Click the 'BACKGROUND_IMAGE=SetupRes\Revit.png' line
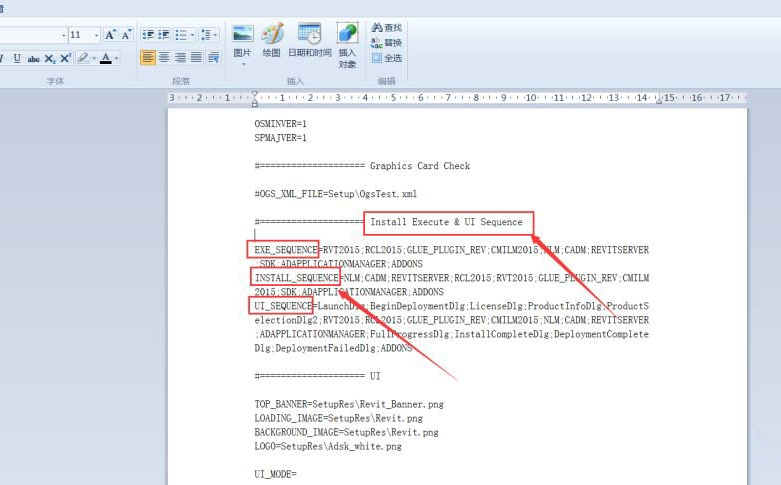 (346, 432)
